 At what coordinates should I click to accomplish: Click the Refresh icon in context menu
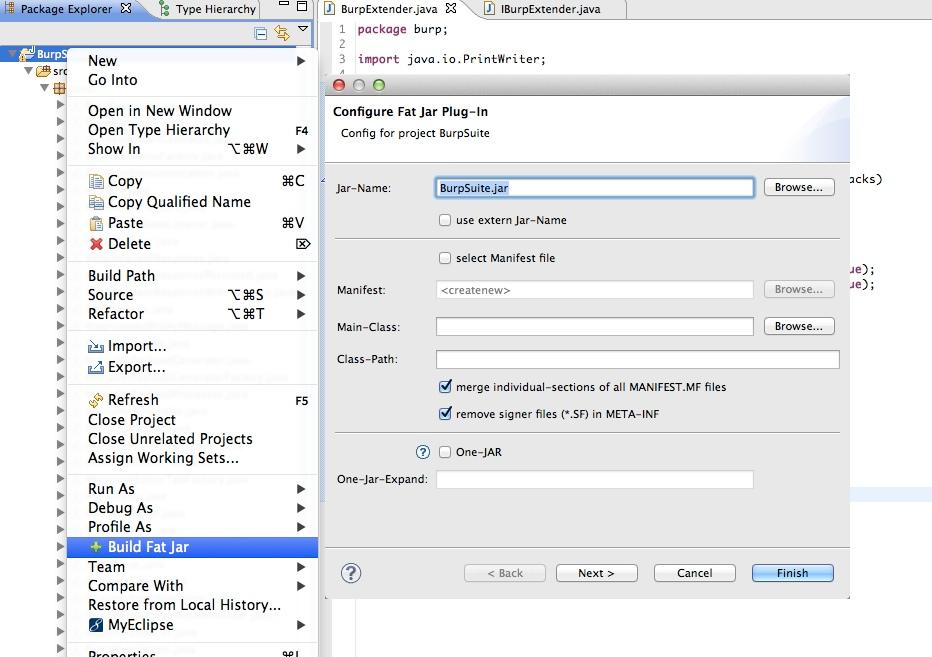[96, 400]
